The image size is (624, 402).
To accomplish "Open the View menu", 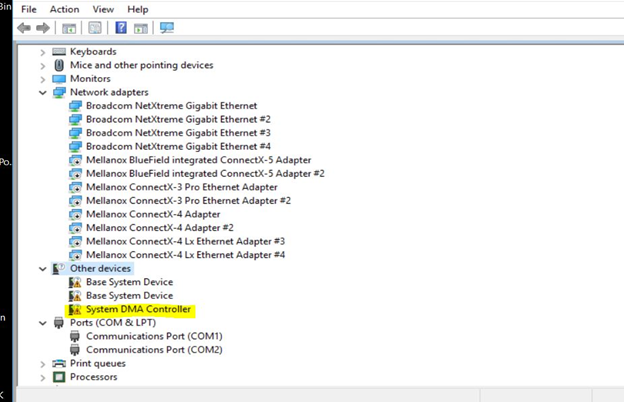I will 103,9.
